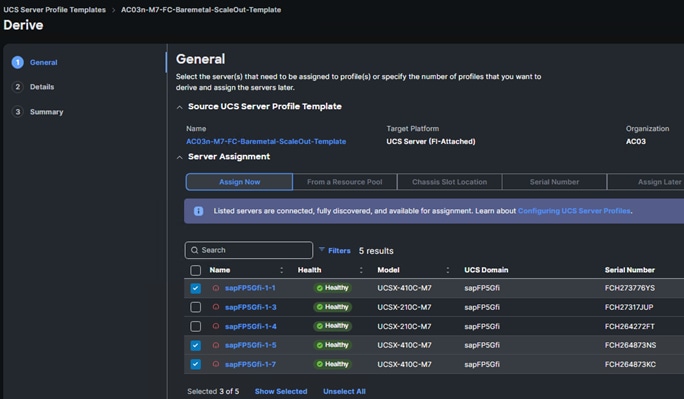Click step 1 circle for General
This screenshot has width=684, height=399.
tap(17, 62)
